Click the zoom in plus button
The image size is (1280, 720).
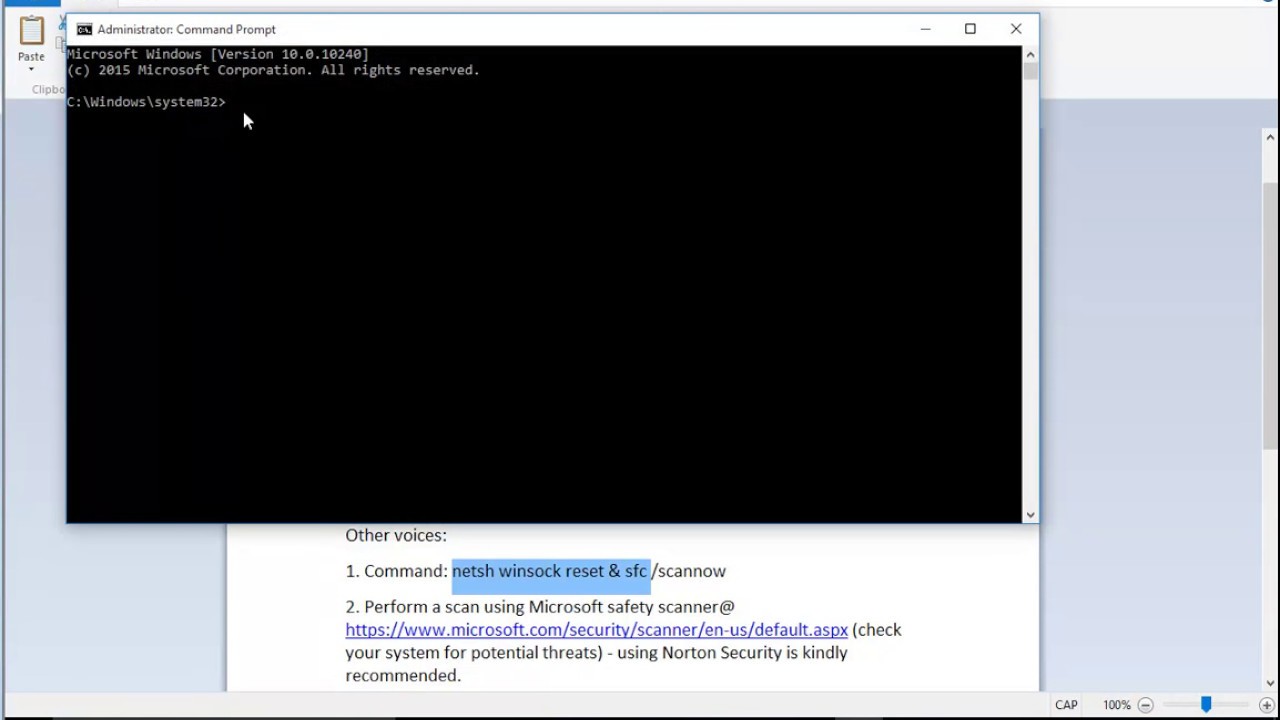[1266, 705]
